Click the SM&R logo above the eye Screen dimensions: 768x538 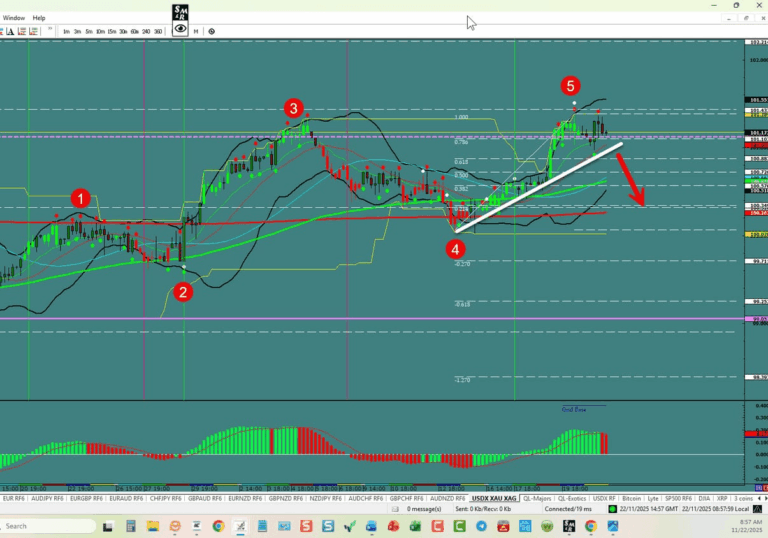[180, 13]
